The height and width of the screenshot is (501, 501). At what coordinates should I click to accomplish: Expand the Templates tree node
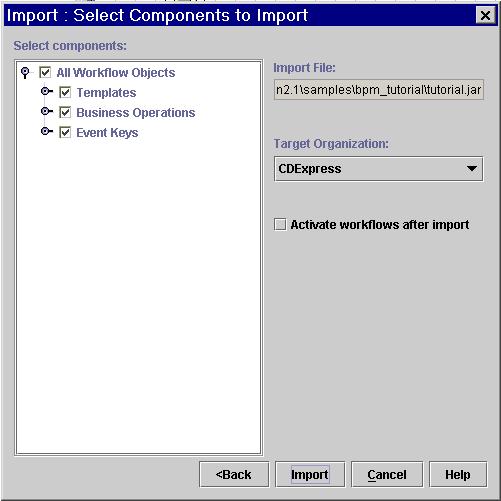click(46, 91)
